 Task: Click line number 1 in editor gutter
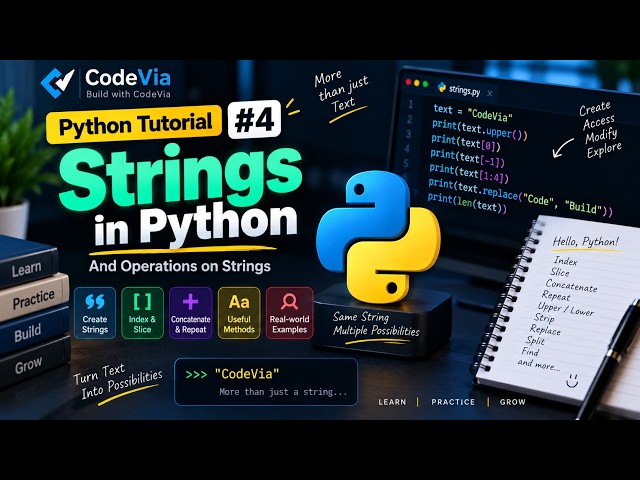[411, 104]
